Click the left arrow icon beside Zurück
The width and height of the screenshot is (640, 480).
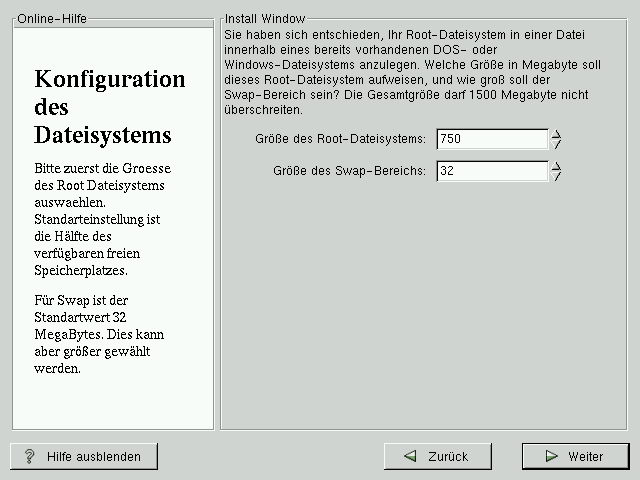[410, 456]
